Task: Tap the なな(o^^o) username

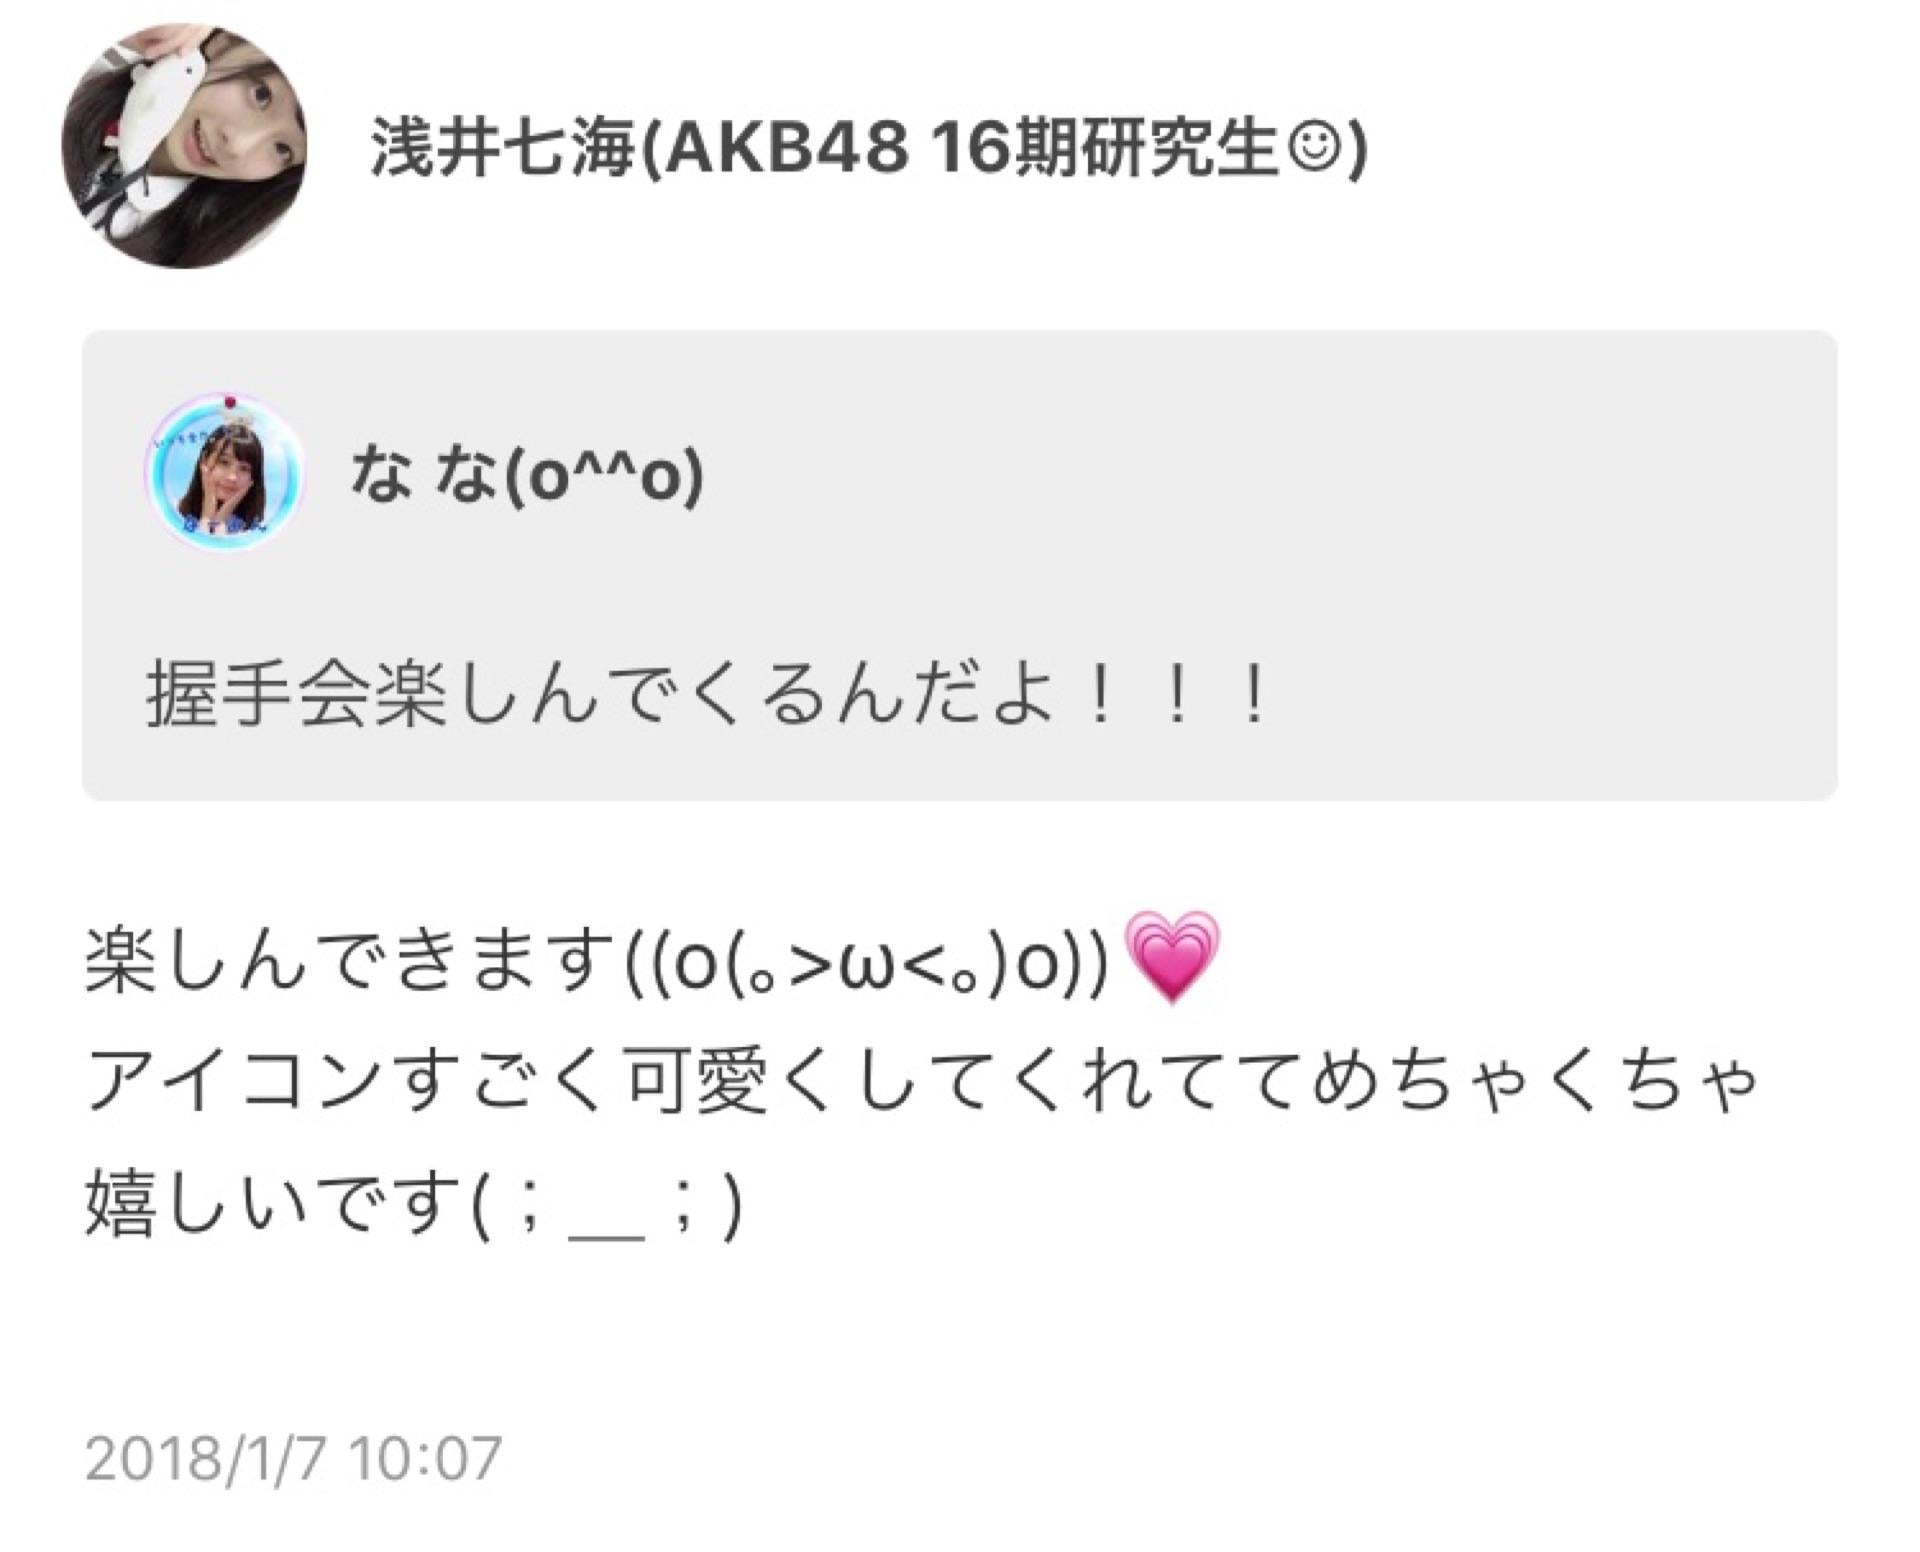Action: (x=527, y=478)
